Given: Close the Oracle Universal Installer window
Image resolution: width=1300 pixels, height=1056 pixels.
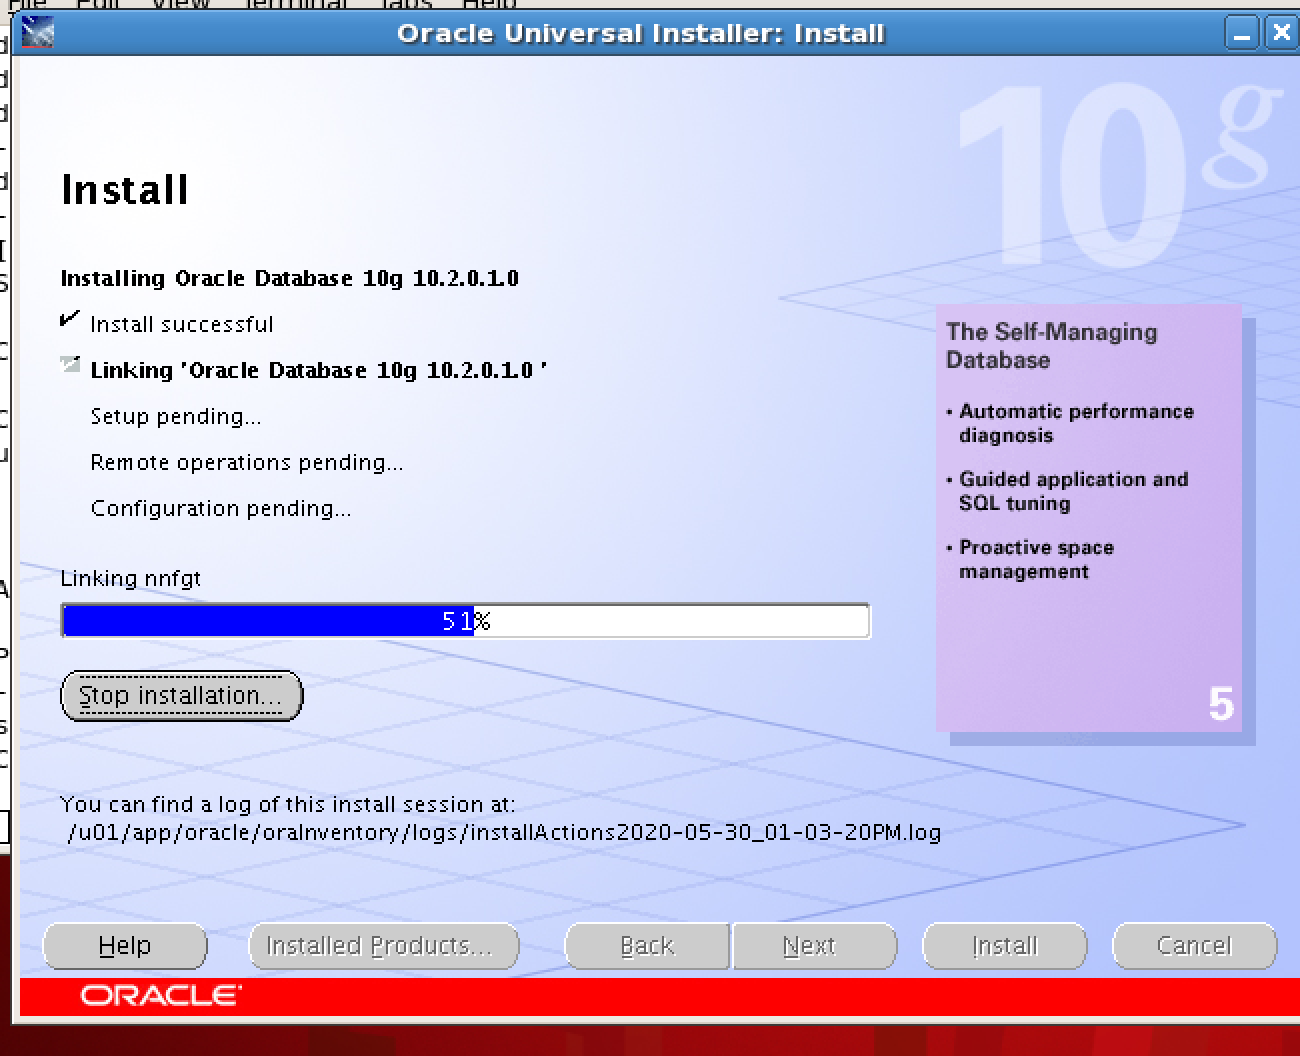Looking at the screenshot, I should click(1280, 33).
